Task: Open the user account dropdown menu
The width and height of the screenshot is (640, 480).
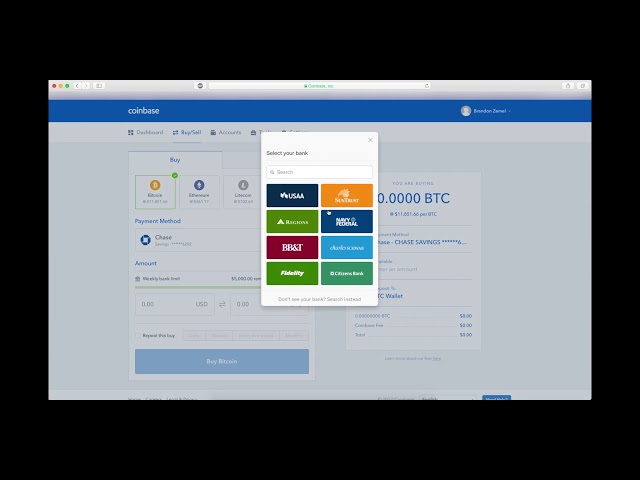Action: pyautogui.click(x=486, y=111)
